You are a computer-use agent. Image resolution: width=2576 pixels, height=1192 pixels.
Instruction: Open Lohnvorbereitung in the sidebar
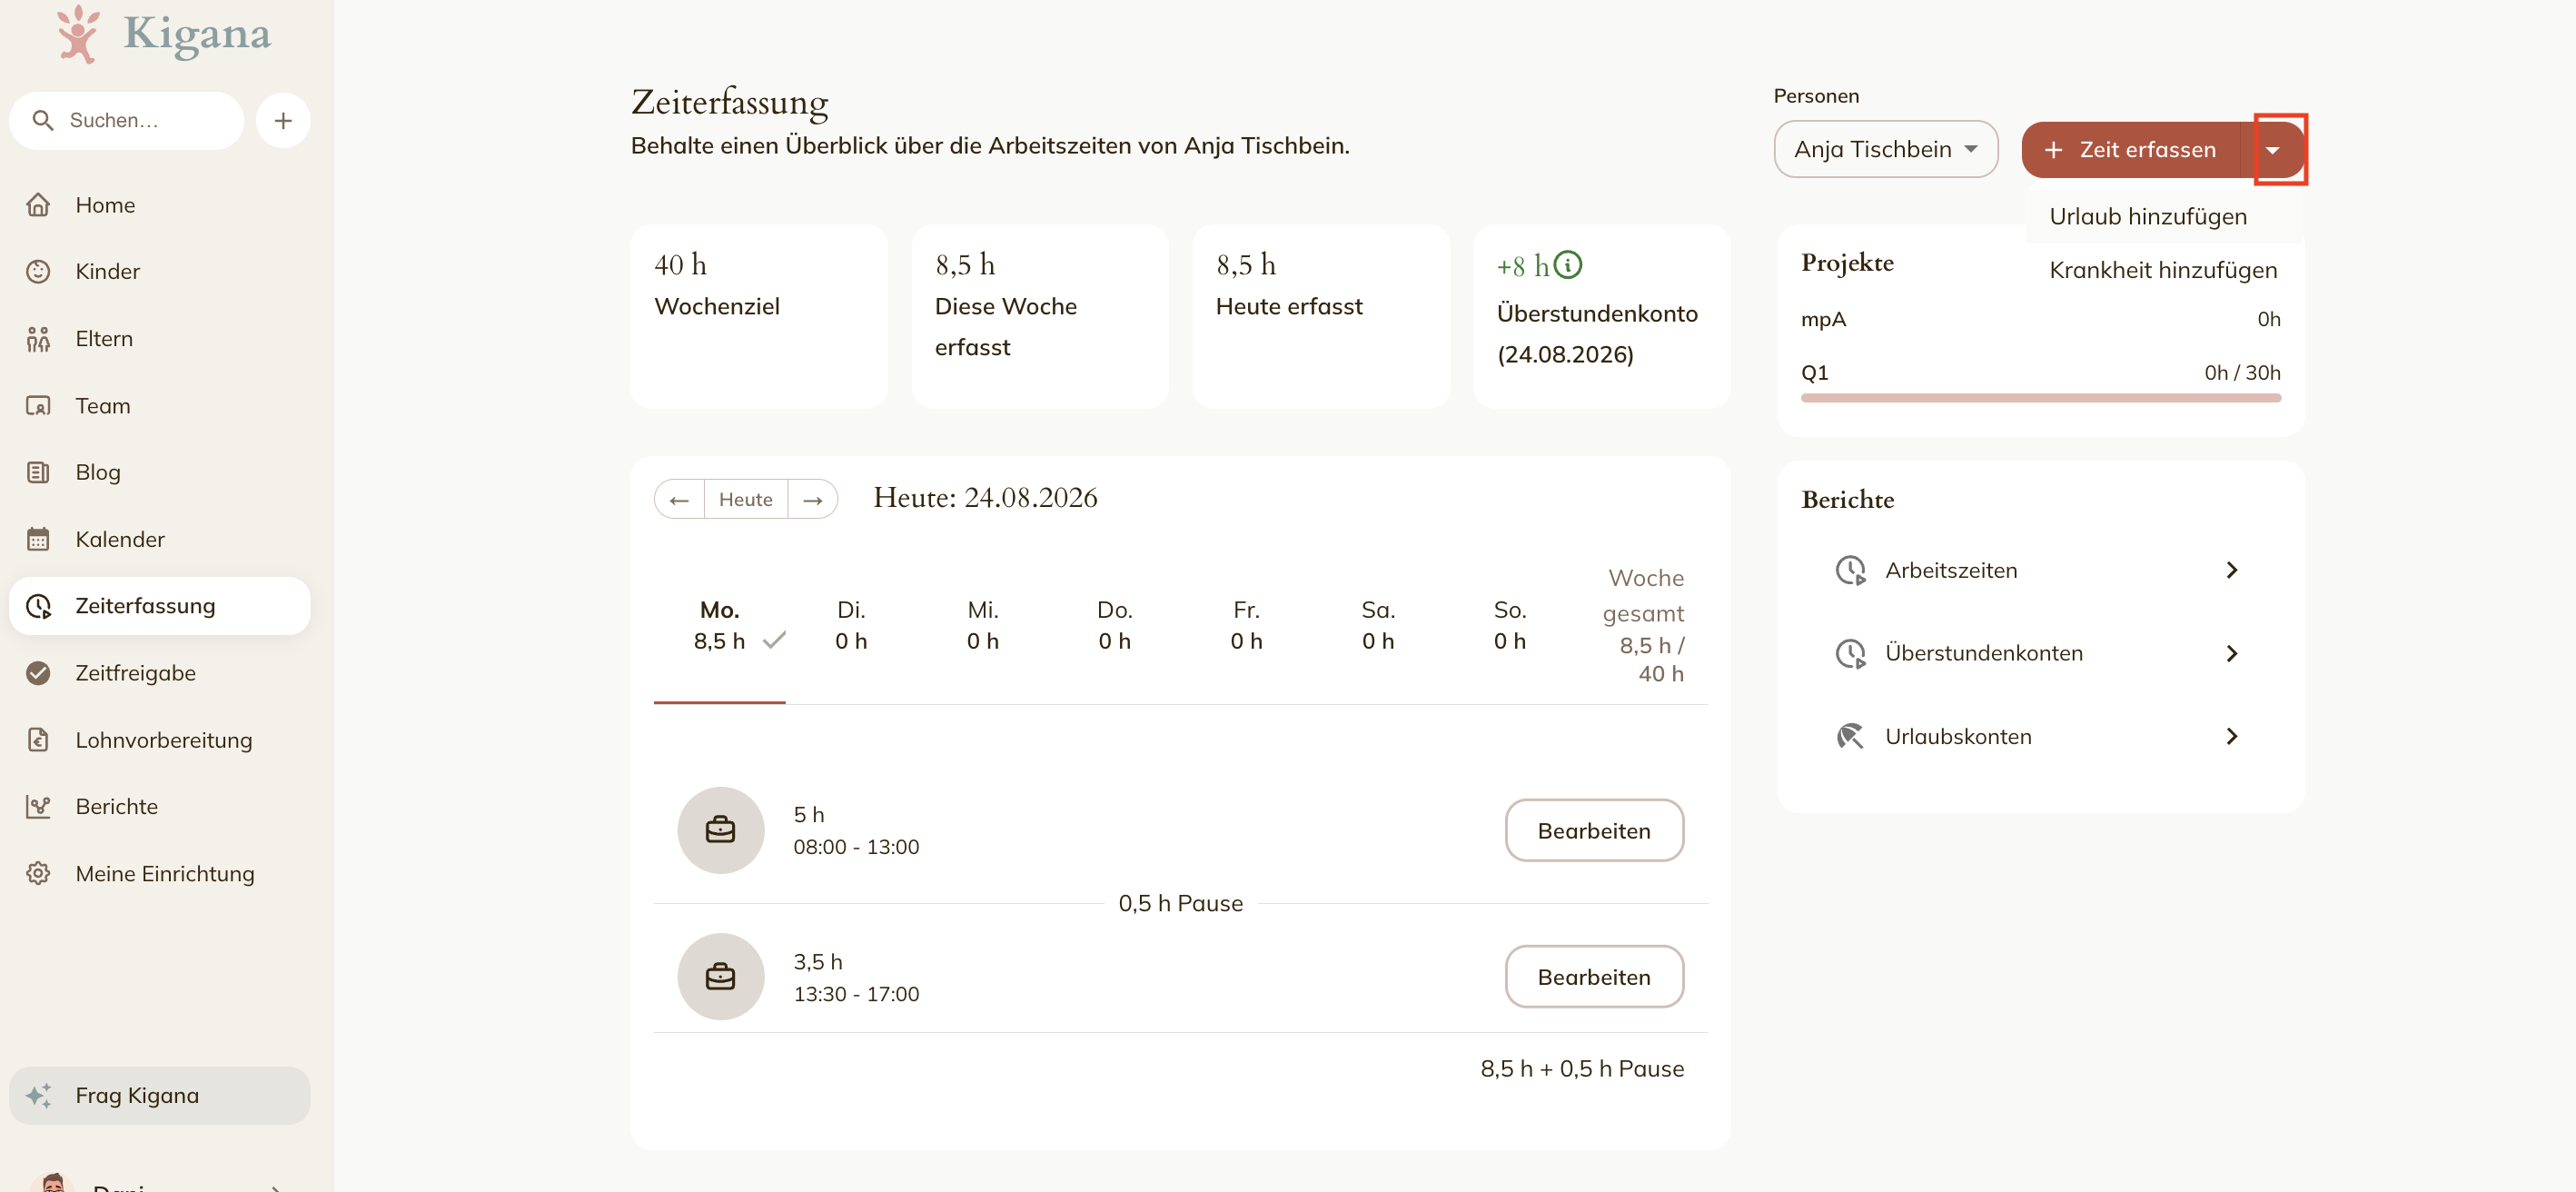(x=160, y=740)
